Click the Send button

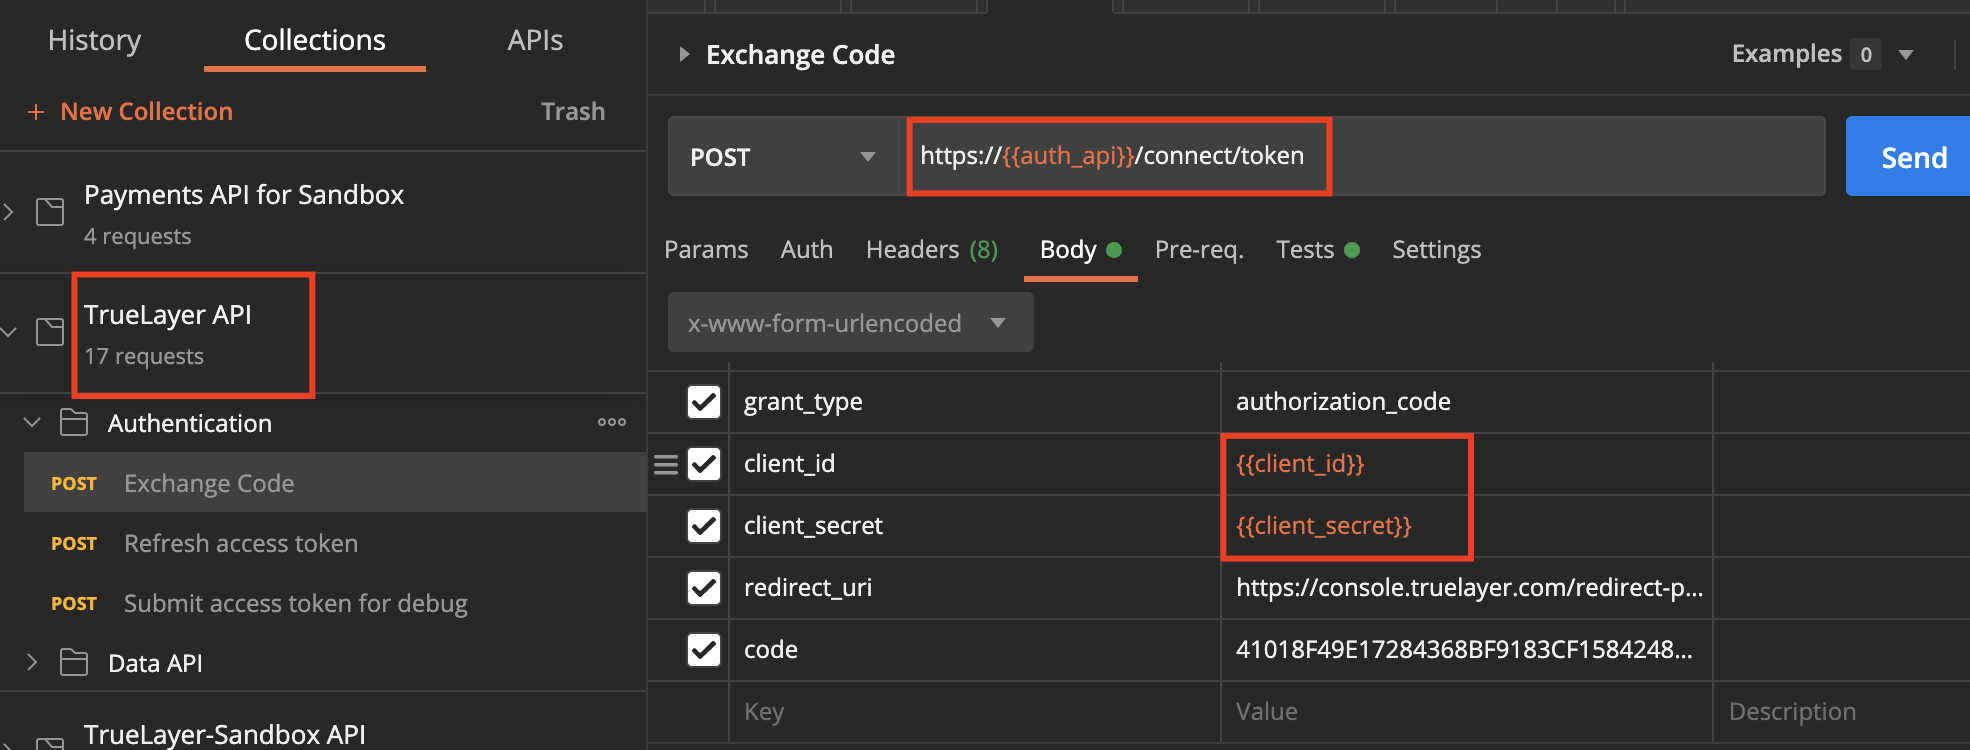point(1908,157)
